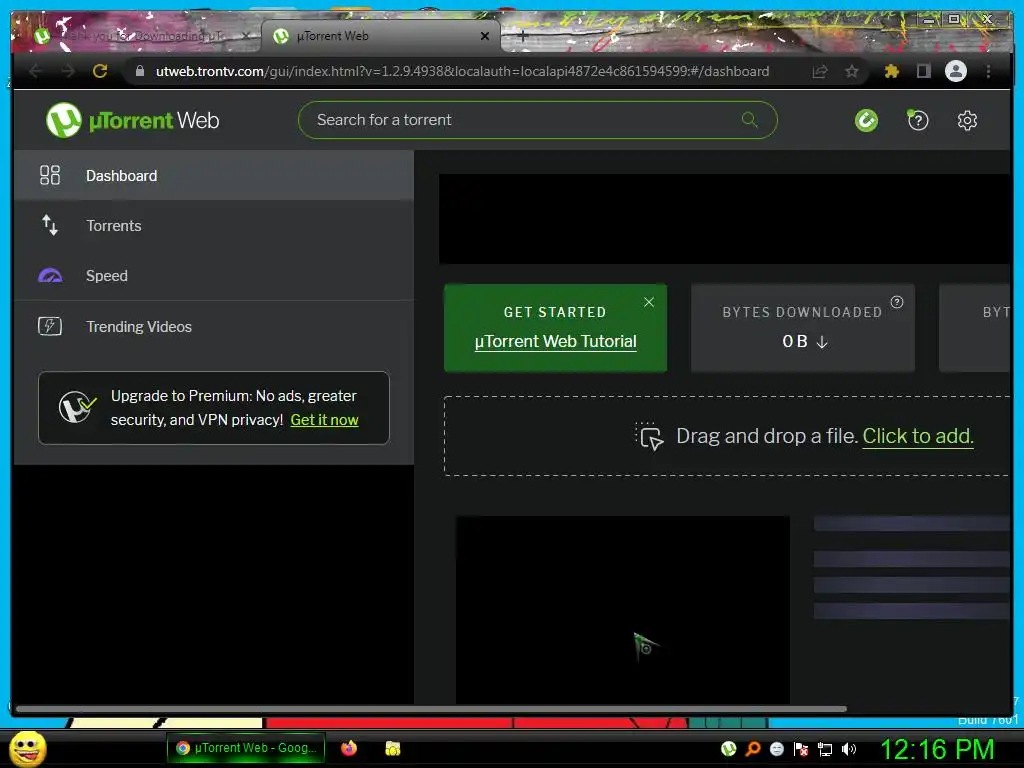Image resolution: width=1024 pixels, height=768 pixels.
Task: Click the Click to add link
Action: pyautogui.click(x=918, y=436)
